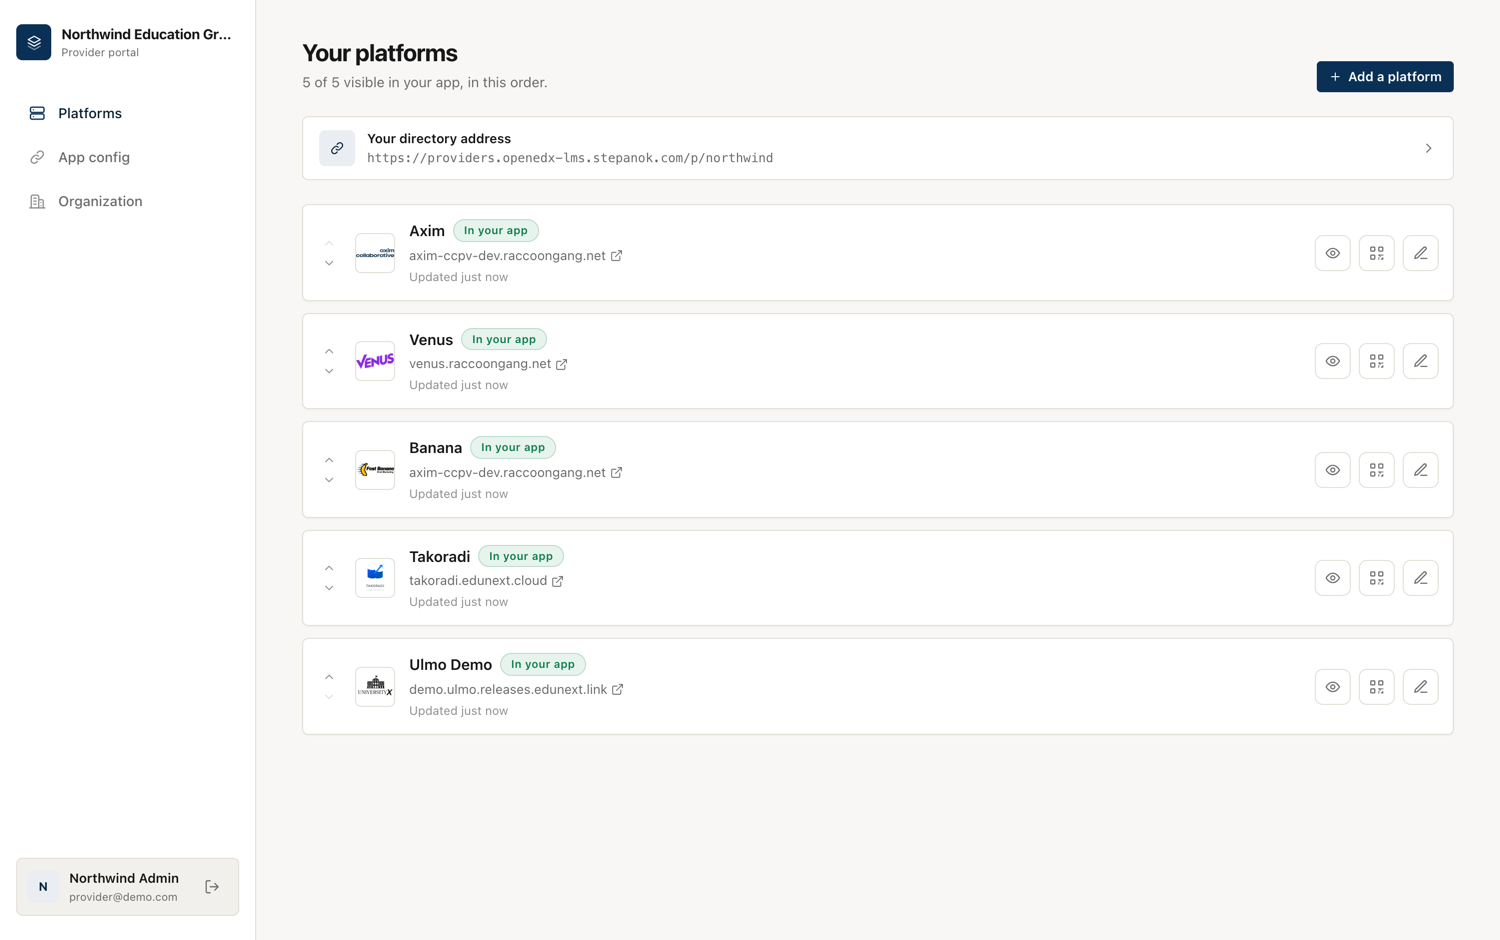Toggle visibility eye for Axim platform
Image resolution: width=1500 pixels, height=940 pixels.
point(1333,253)
